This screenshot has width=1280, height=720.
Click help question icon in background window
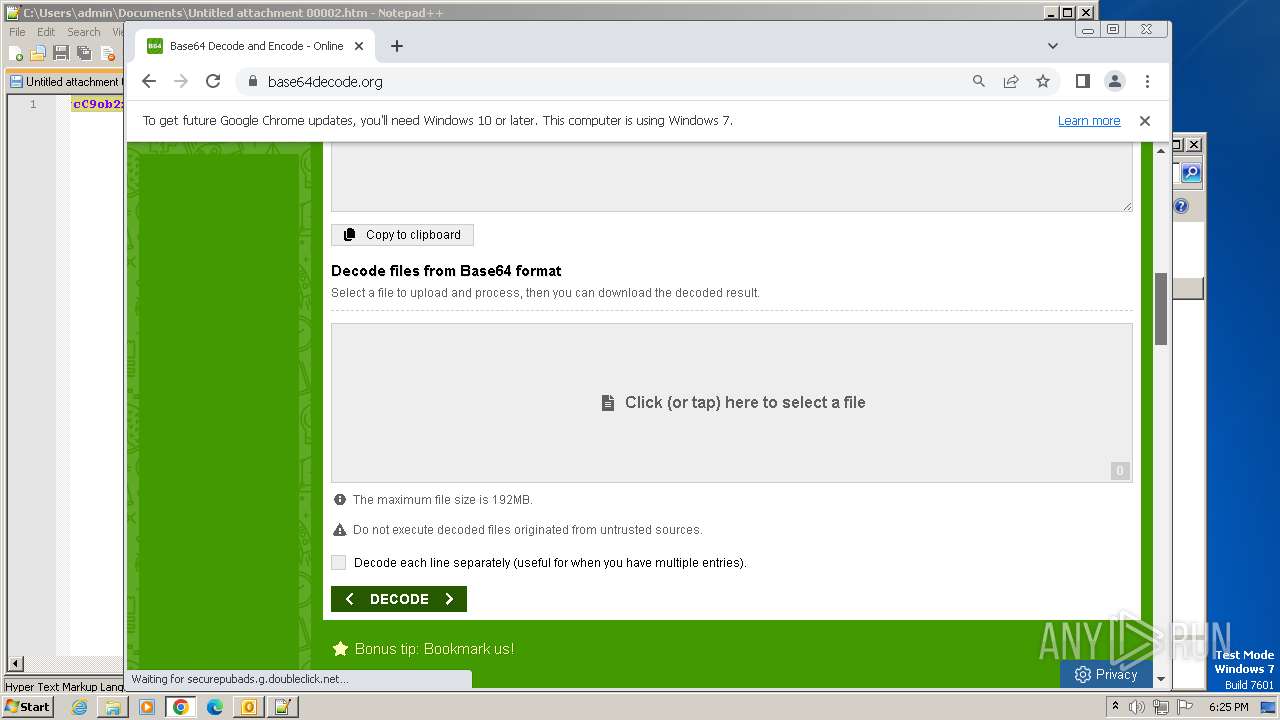pyautogui.click(x=1181, y=207)
